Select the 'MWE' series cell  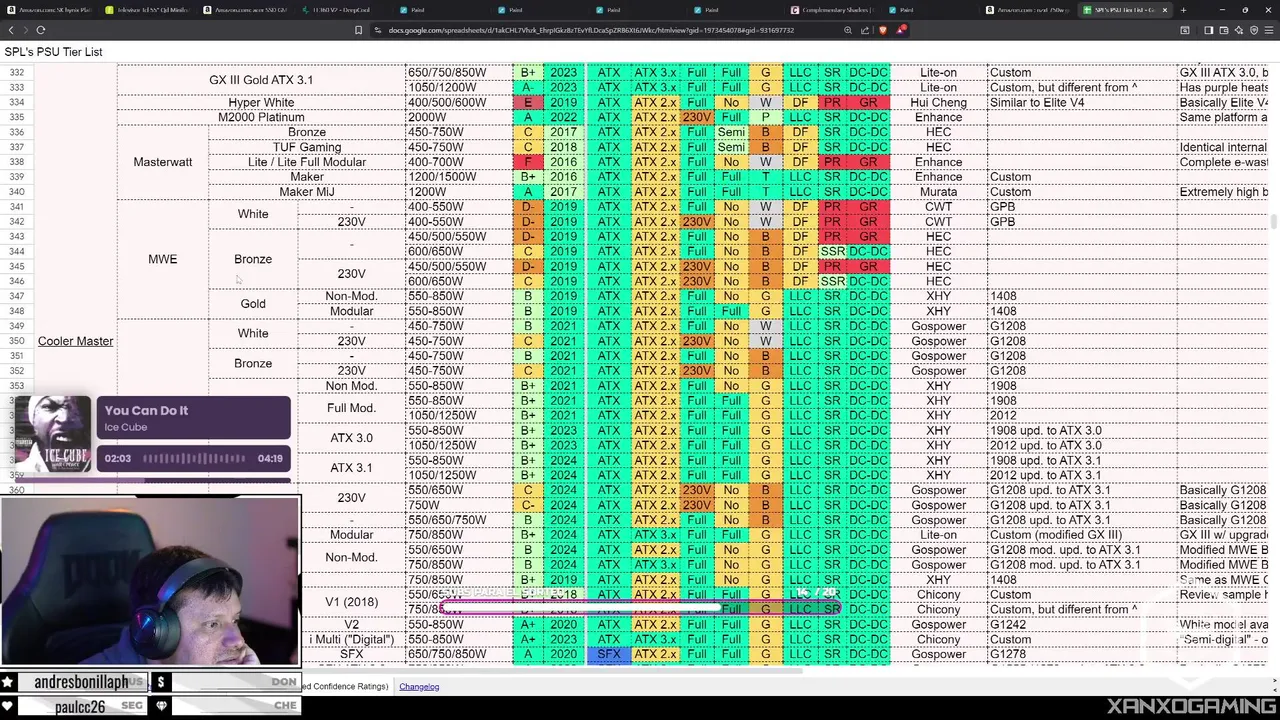pos(162,259)
